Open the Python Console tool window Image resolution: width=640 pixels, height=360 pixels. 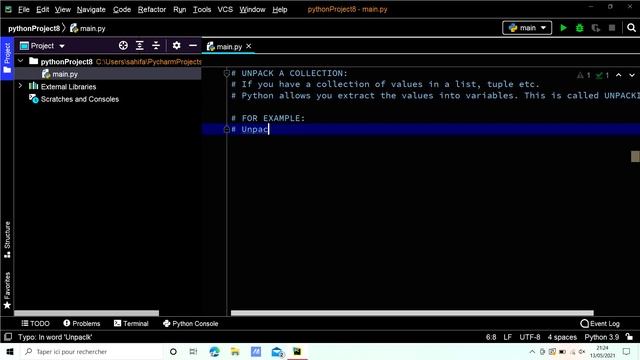(191, 323)
